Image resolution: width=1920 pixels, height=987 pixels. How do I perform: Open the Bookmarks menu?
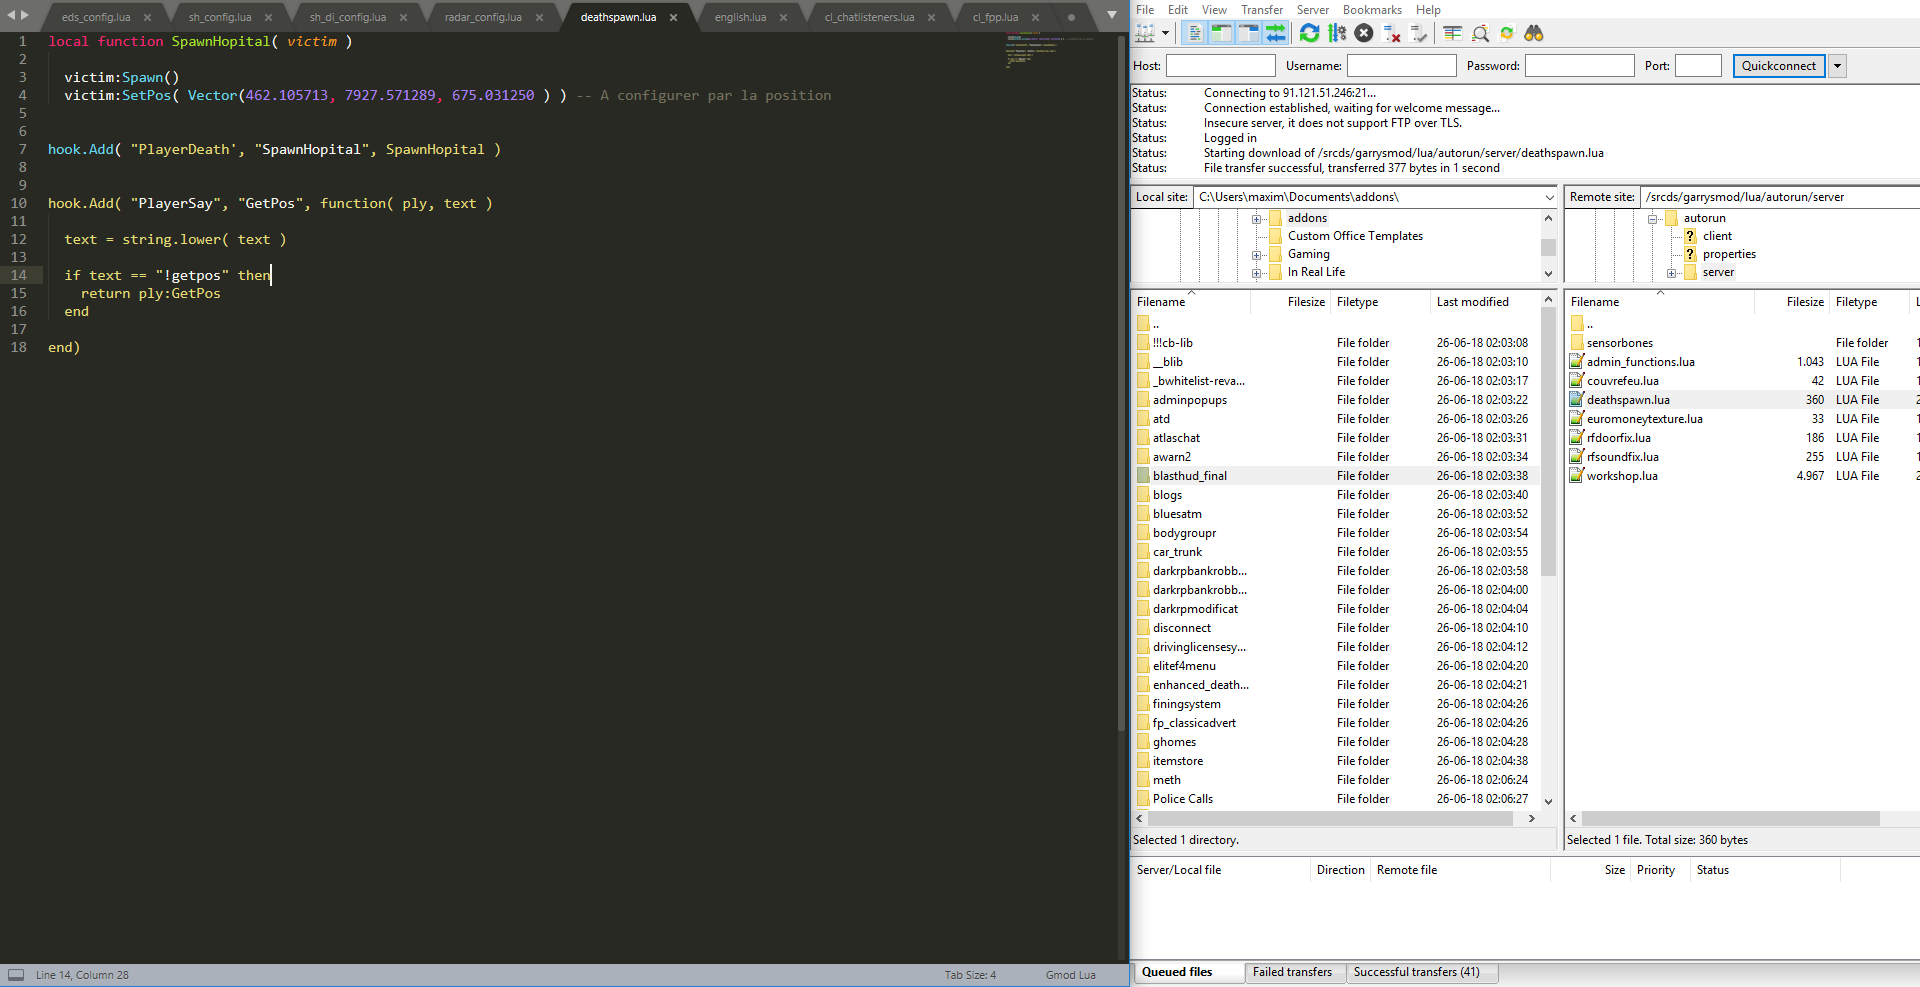tap(1372, 10)
